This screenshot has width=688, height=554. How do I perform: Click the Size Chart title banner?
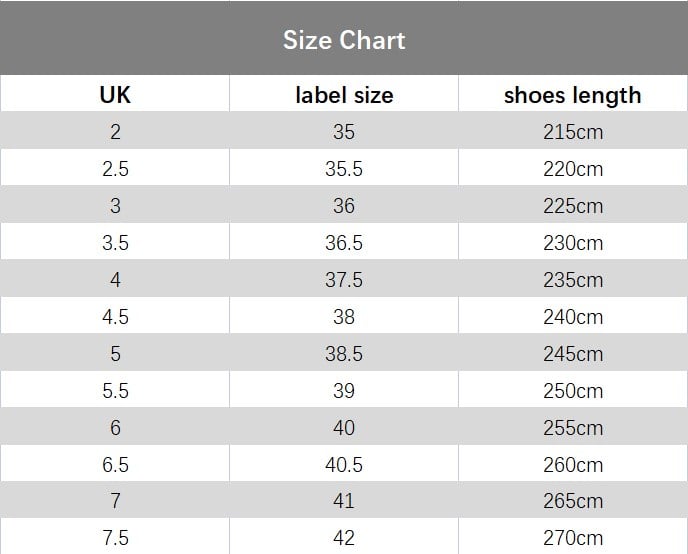point(344,40)
